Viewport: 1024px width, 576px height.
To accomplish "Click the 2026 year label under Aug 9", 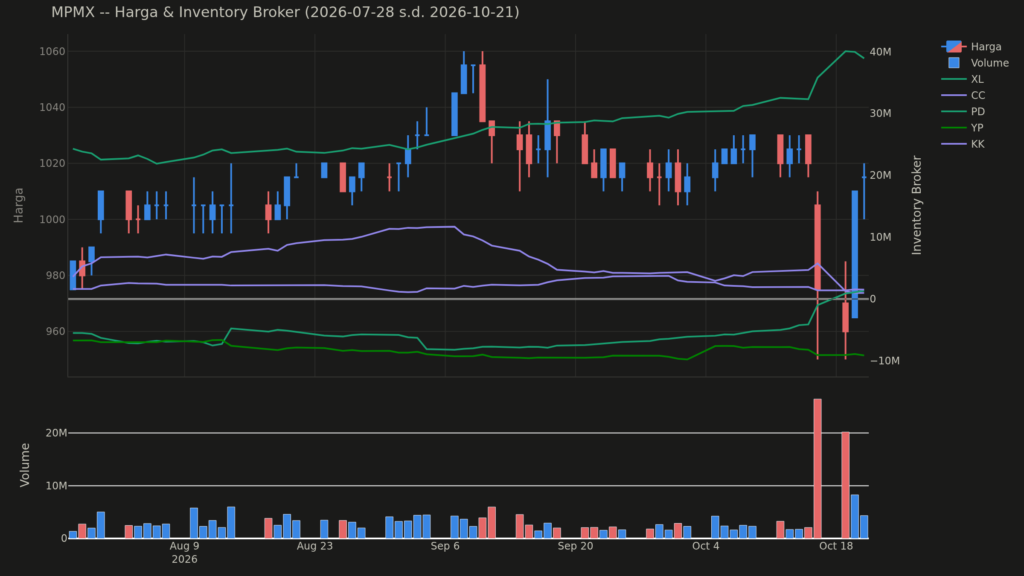I will (x=184, y=559).
